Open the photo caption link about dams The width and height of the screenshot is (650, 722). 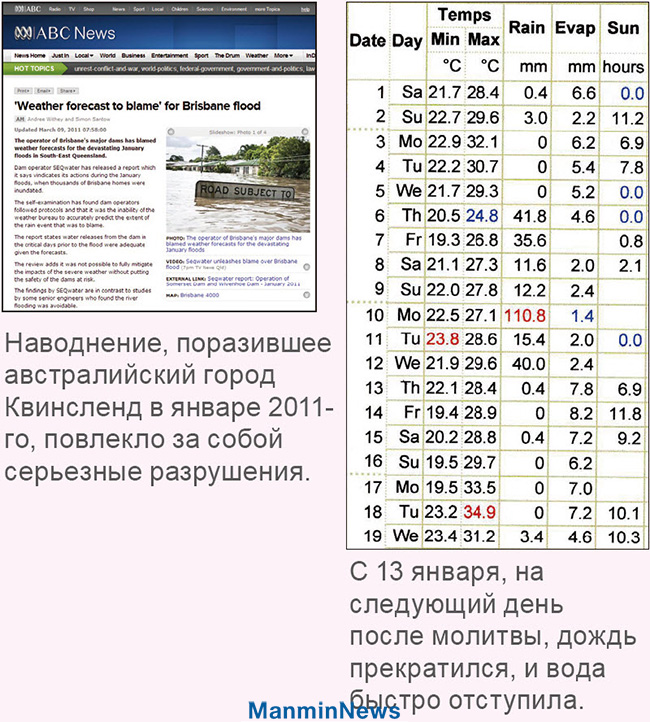(234, 244)
